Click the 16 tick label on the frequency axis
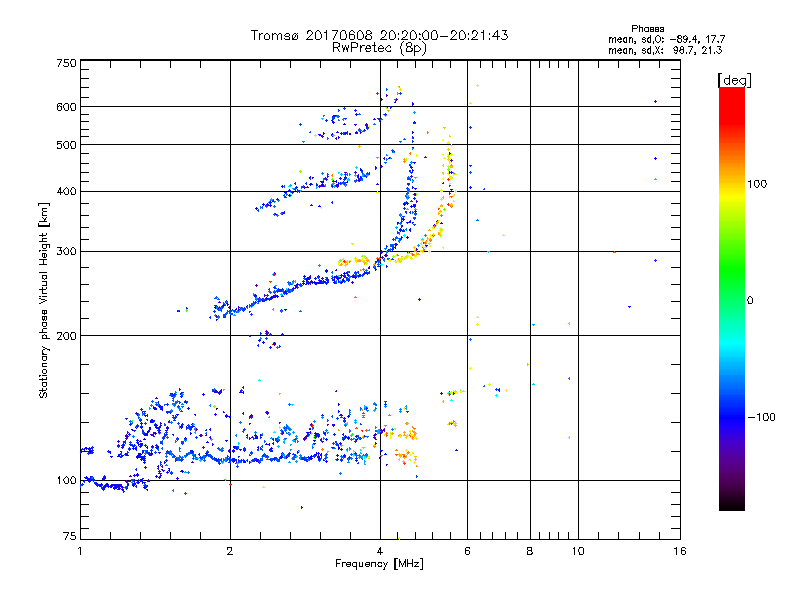800x600 pixels. pyautogui.click(x=680, y=551)
